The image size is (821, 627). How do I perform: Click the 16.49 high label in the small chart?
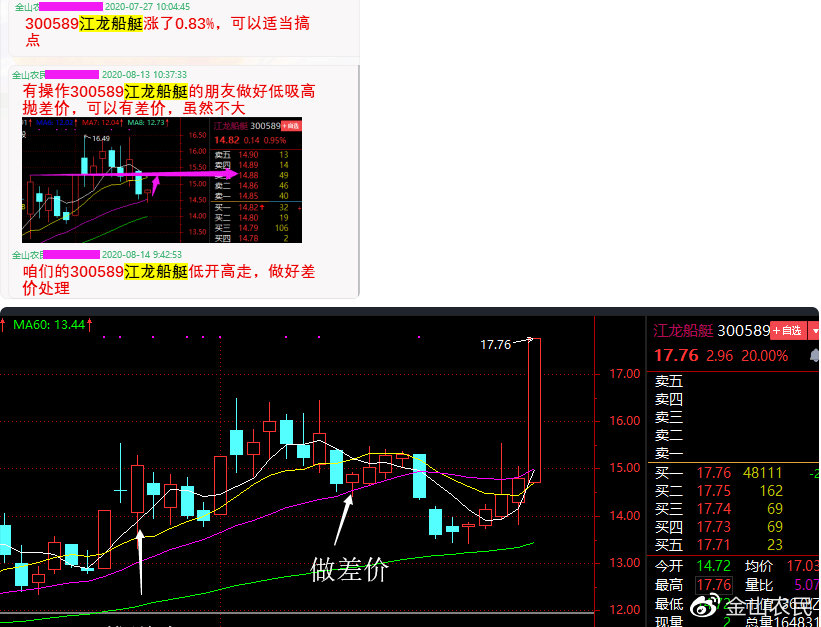tap(101, 138)
